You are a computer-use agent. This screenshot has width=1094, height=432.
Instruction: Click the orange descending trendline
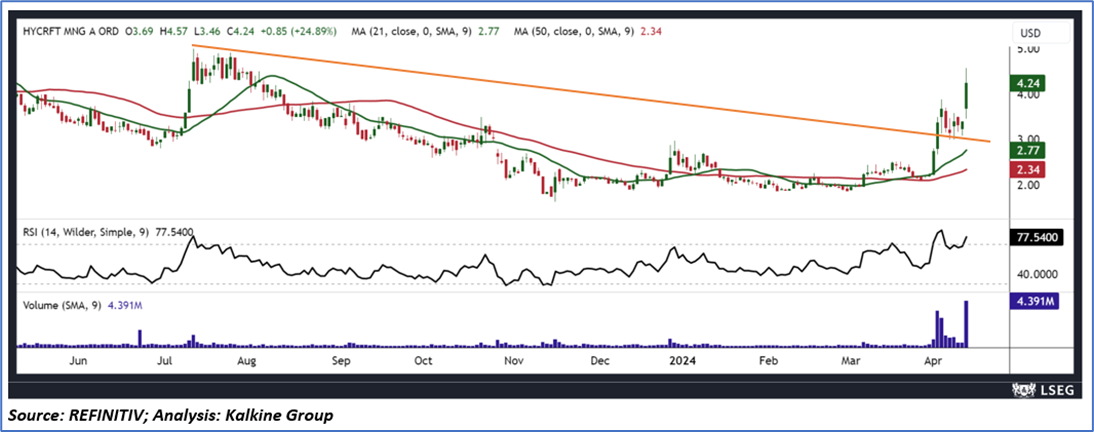pos(590,94)
